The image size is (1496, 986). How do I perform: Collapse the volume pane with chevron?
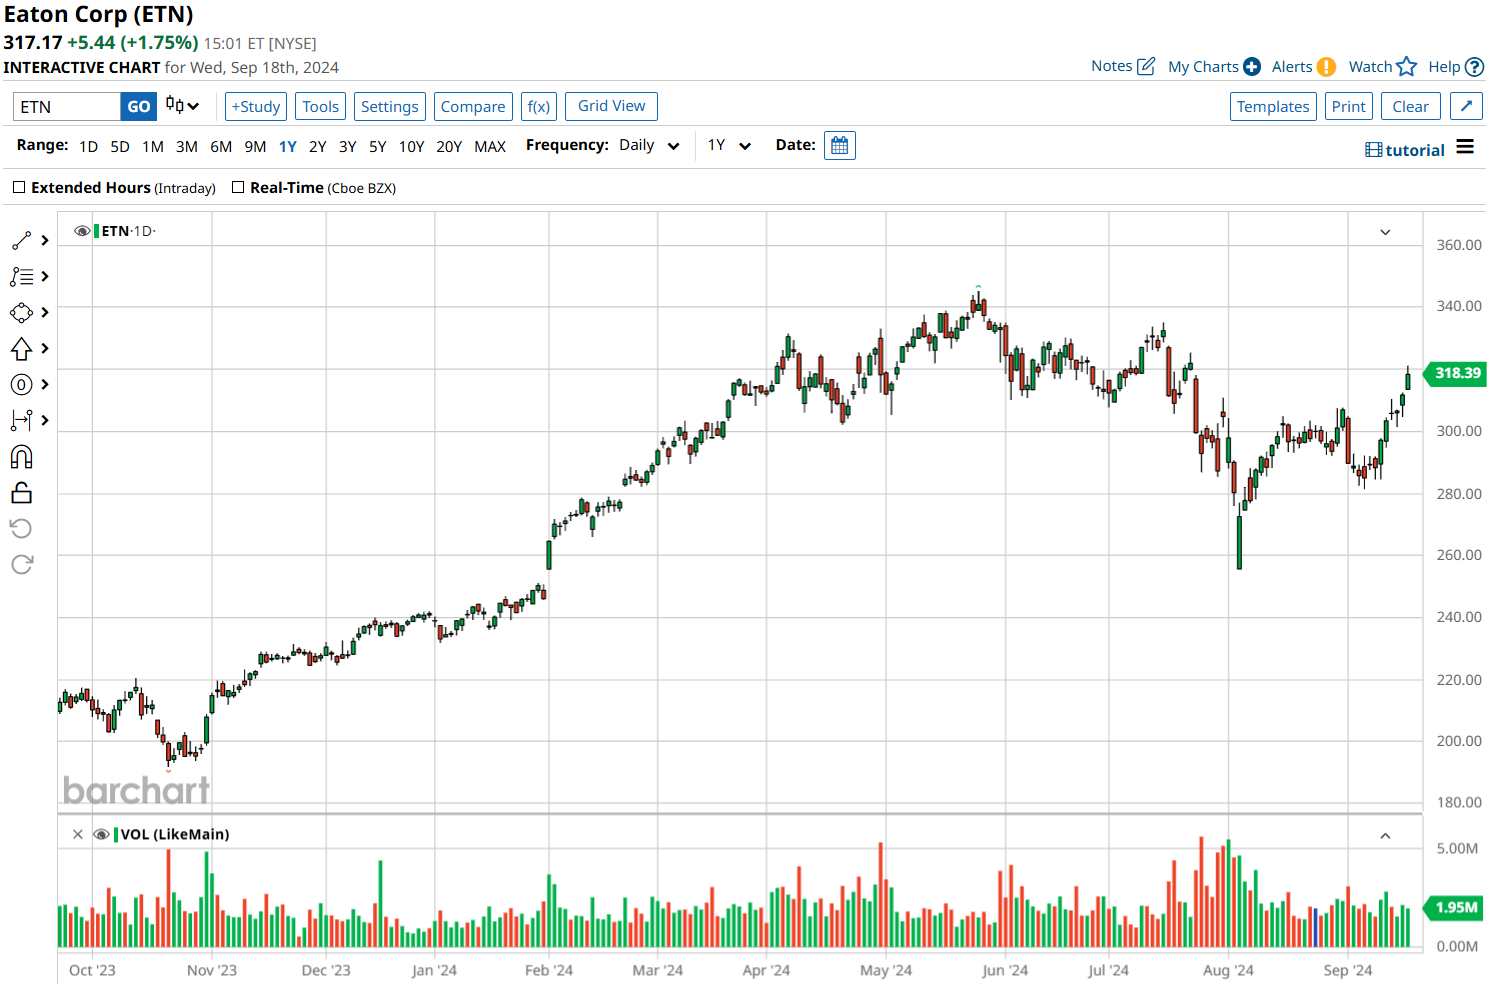[1385, 836]
